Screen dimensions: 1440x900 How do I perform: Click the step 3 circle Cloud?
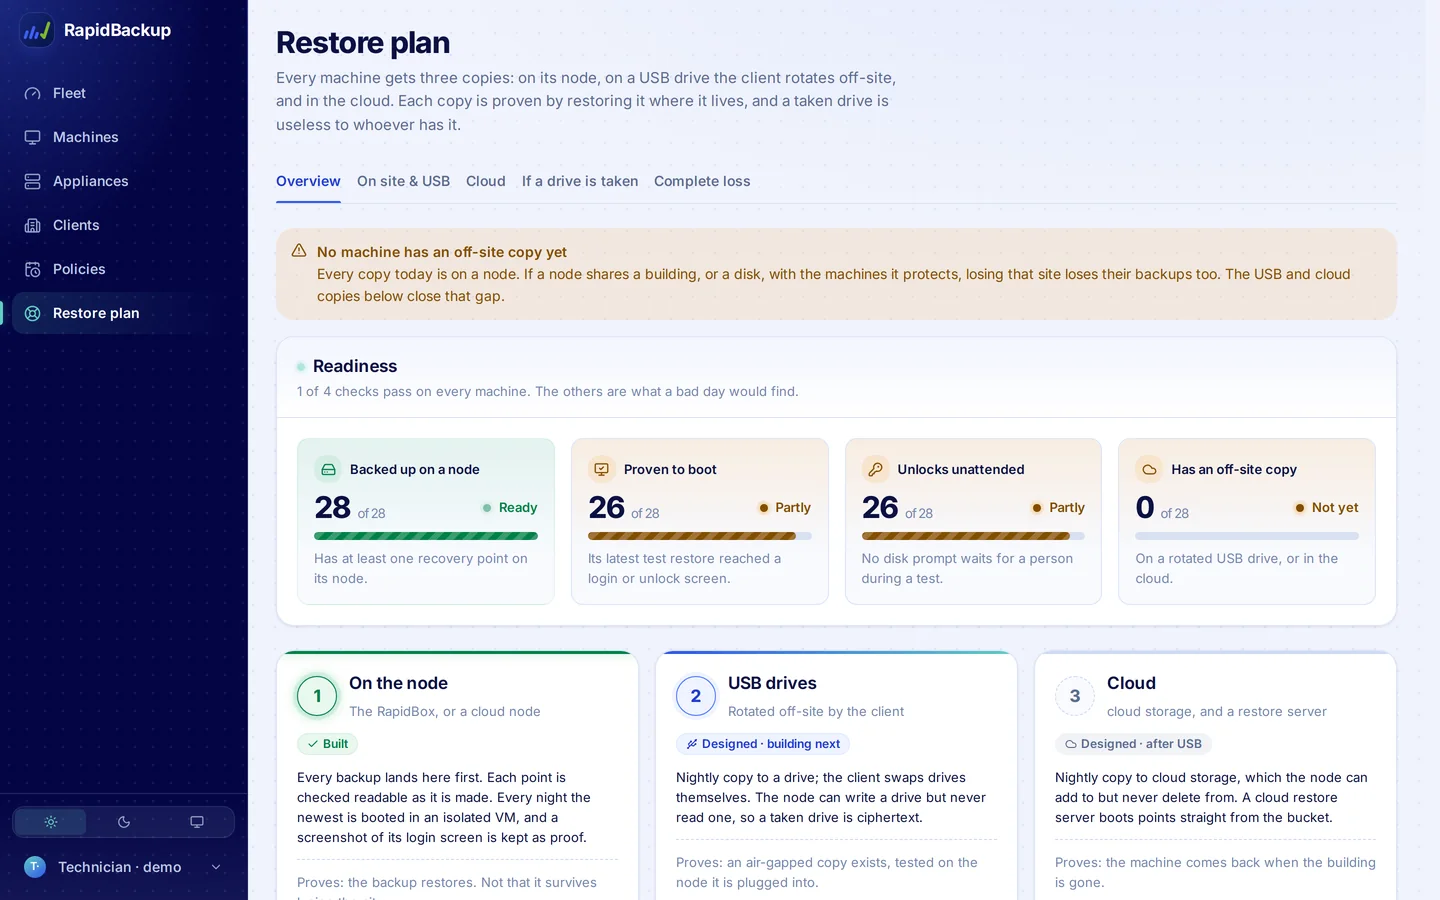[x=1075, y=696]
